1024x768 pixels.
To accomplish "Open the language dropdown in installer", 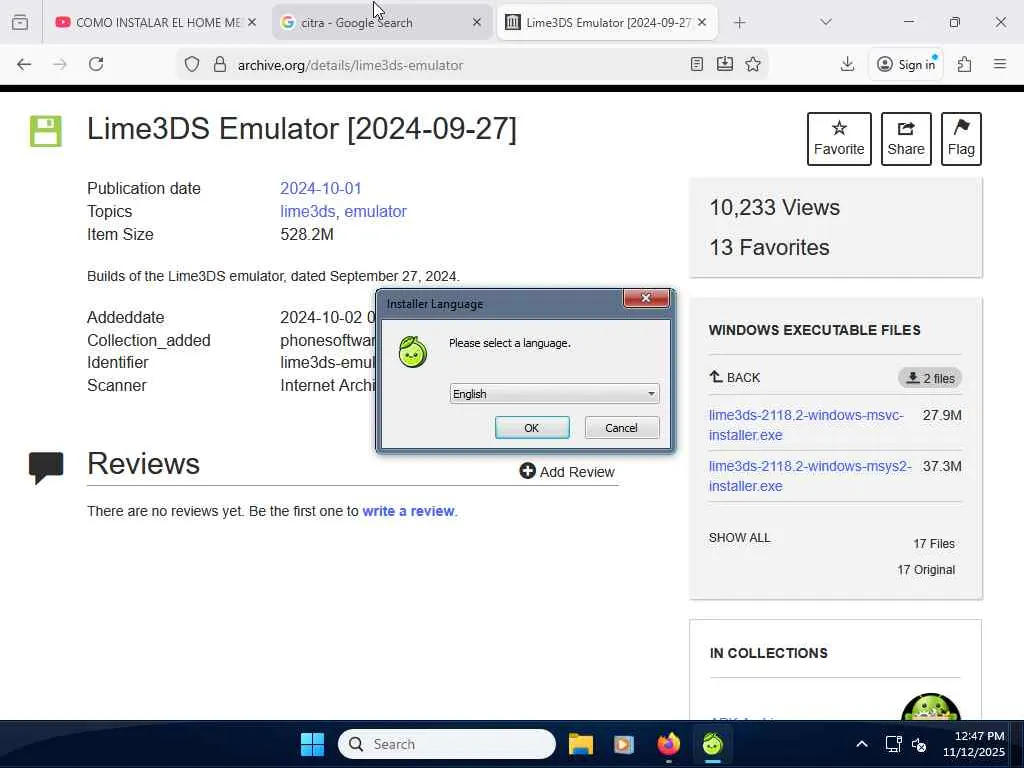I will [554, 394].
